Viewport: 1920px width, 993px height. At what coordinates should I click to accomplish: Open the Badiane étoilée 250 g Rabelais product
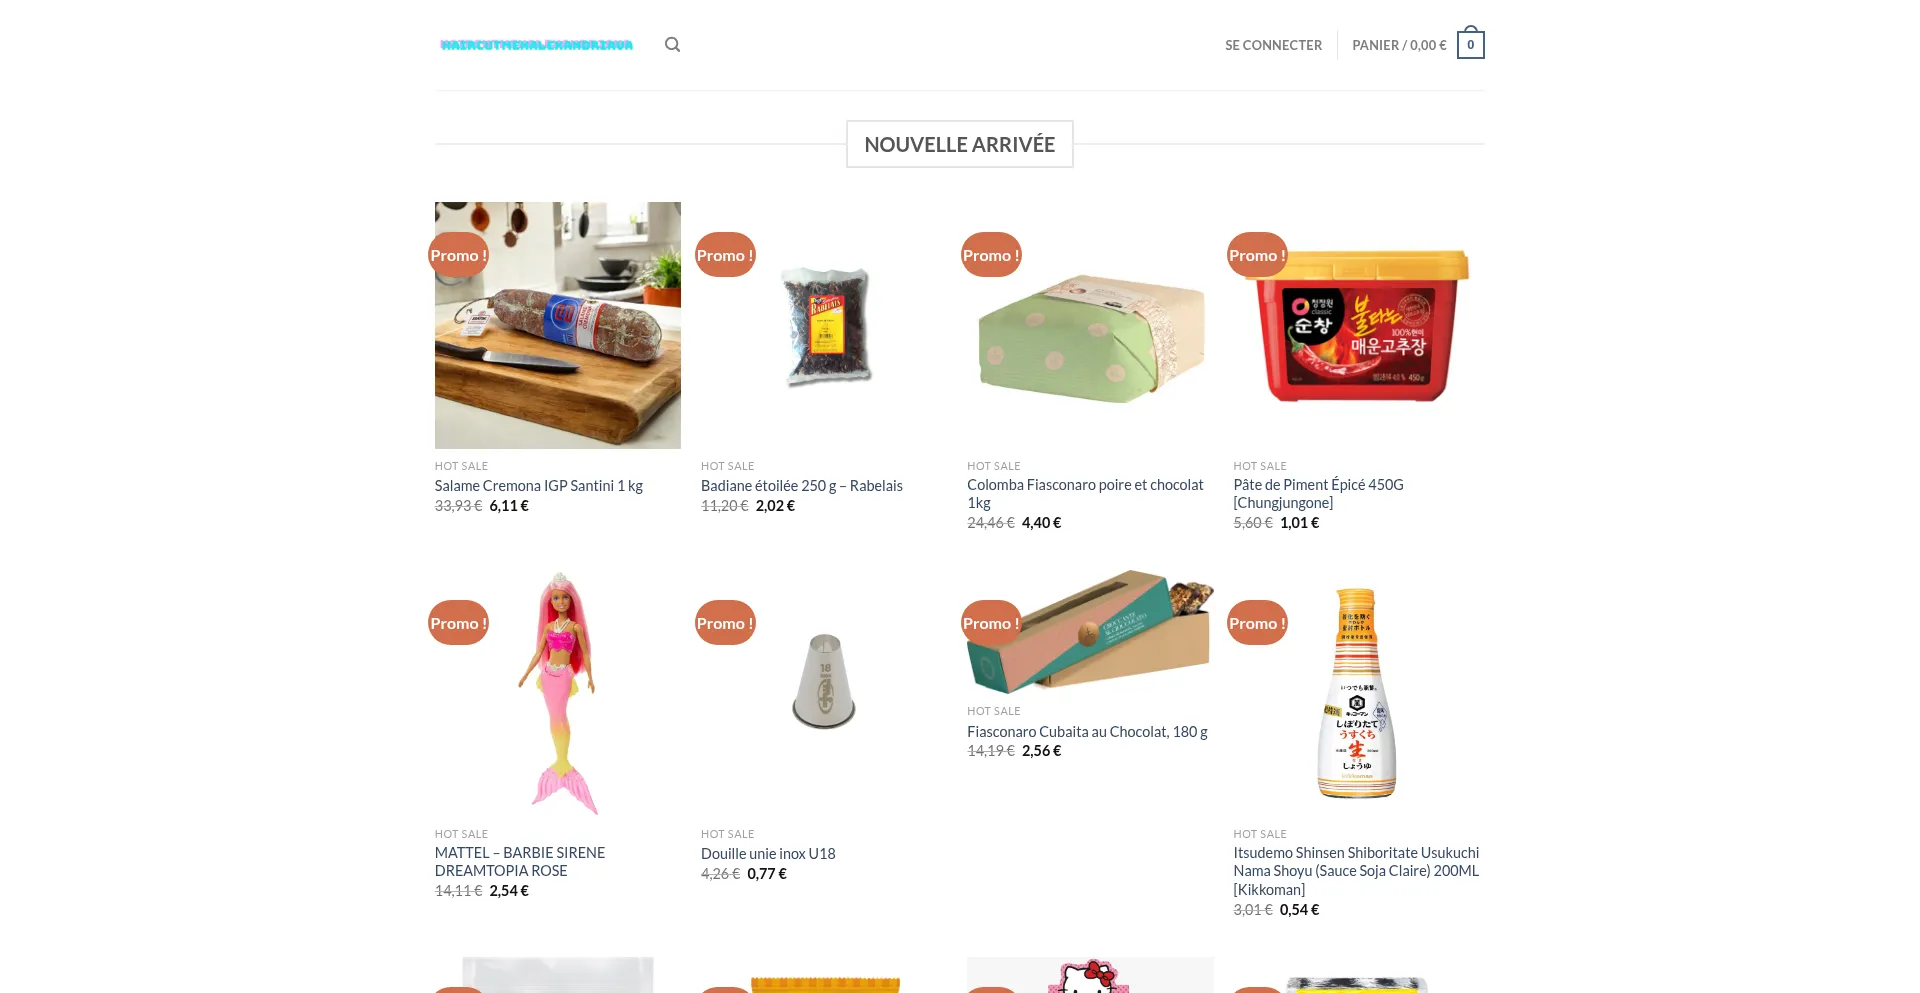801,486
